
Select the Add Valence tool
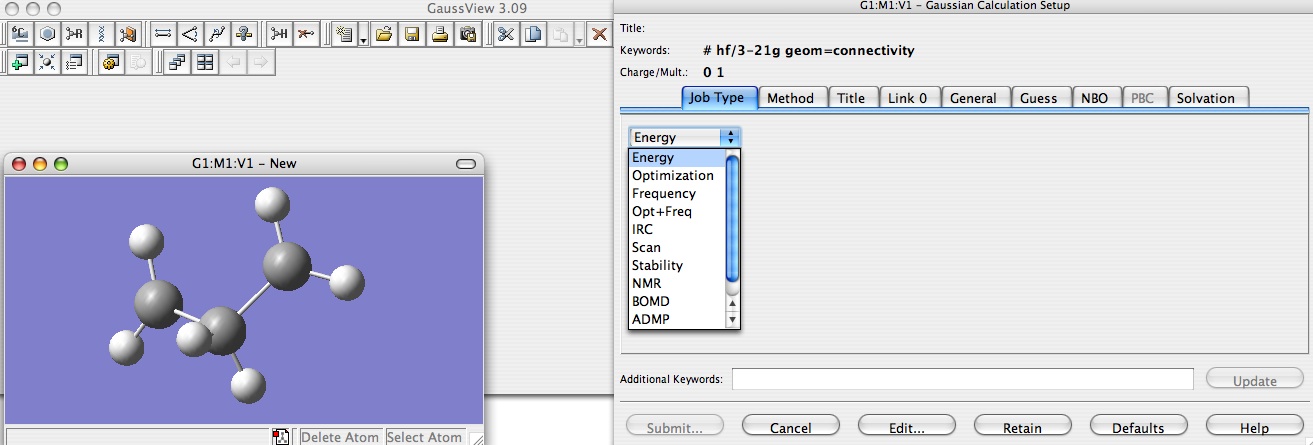[278, 34]
